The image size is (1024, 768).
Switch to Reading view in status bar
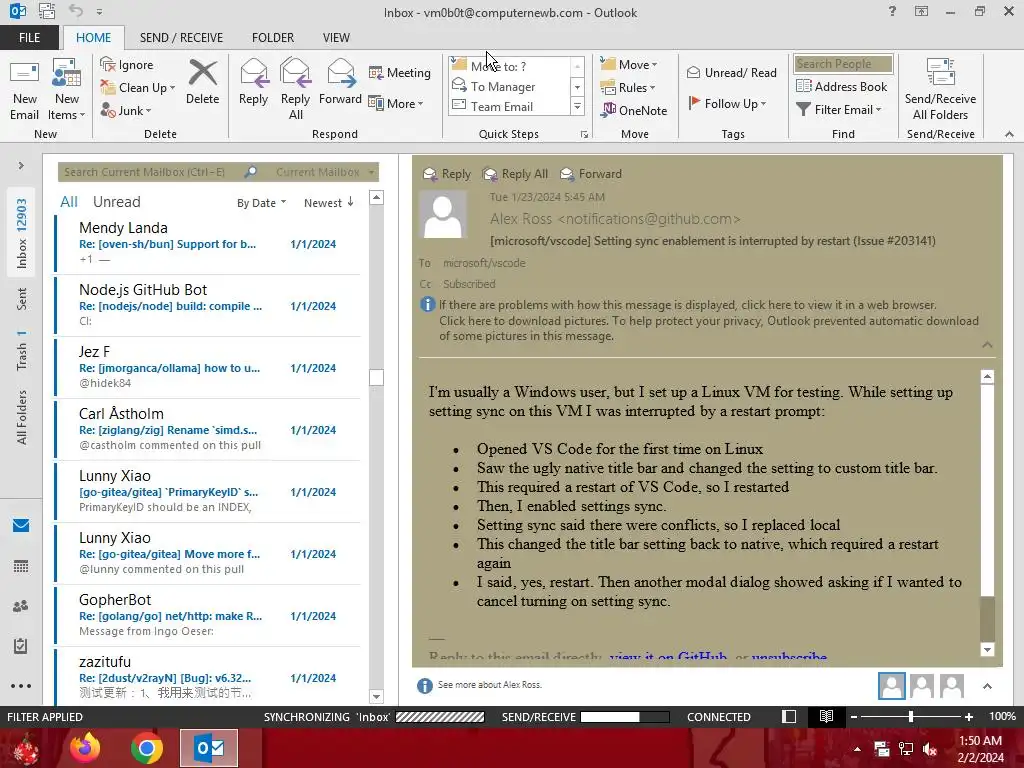point(826,716)
